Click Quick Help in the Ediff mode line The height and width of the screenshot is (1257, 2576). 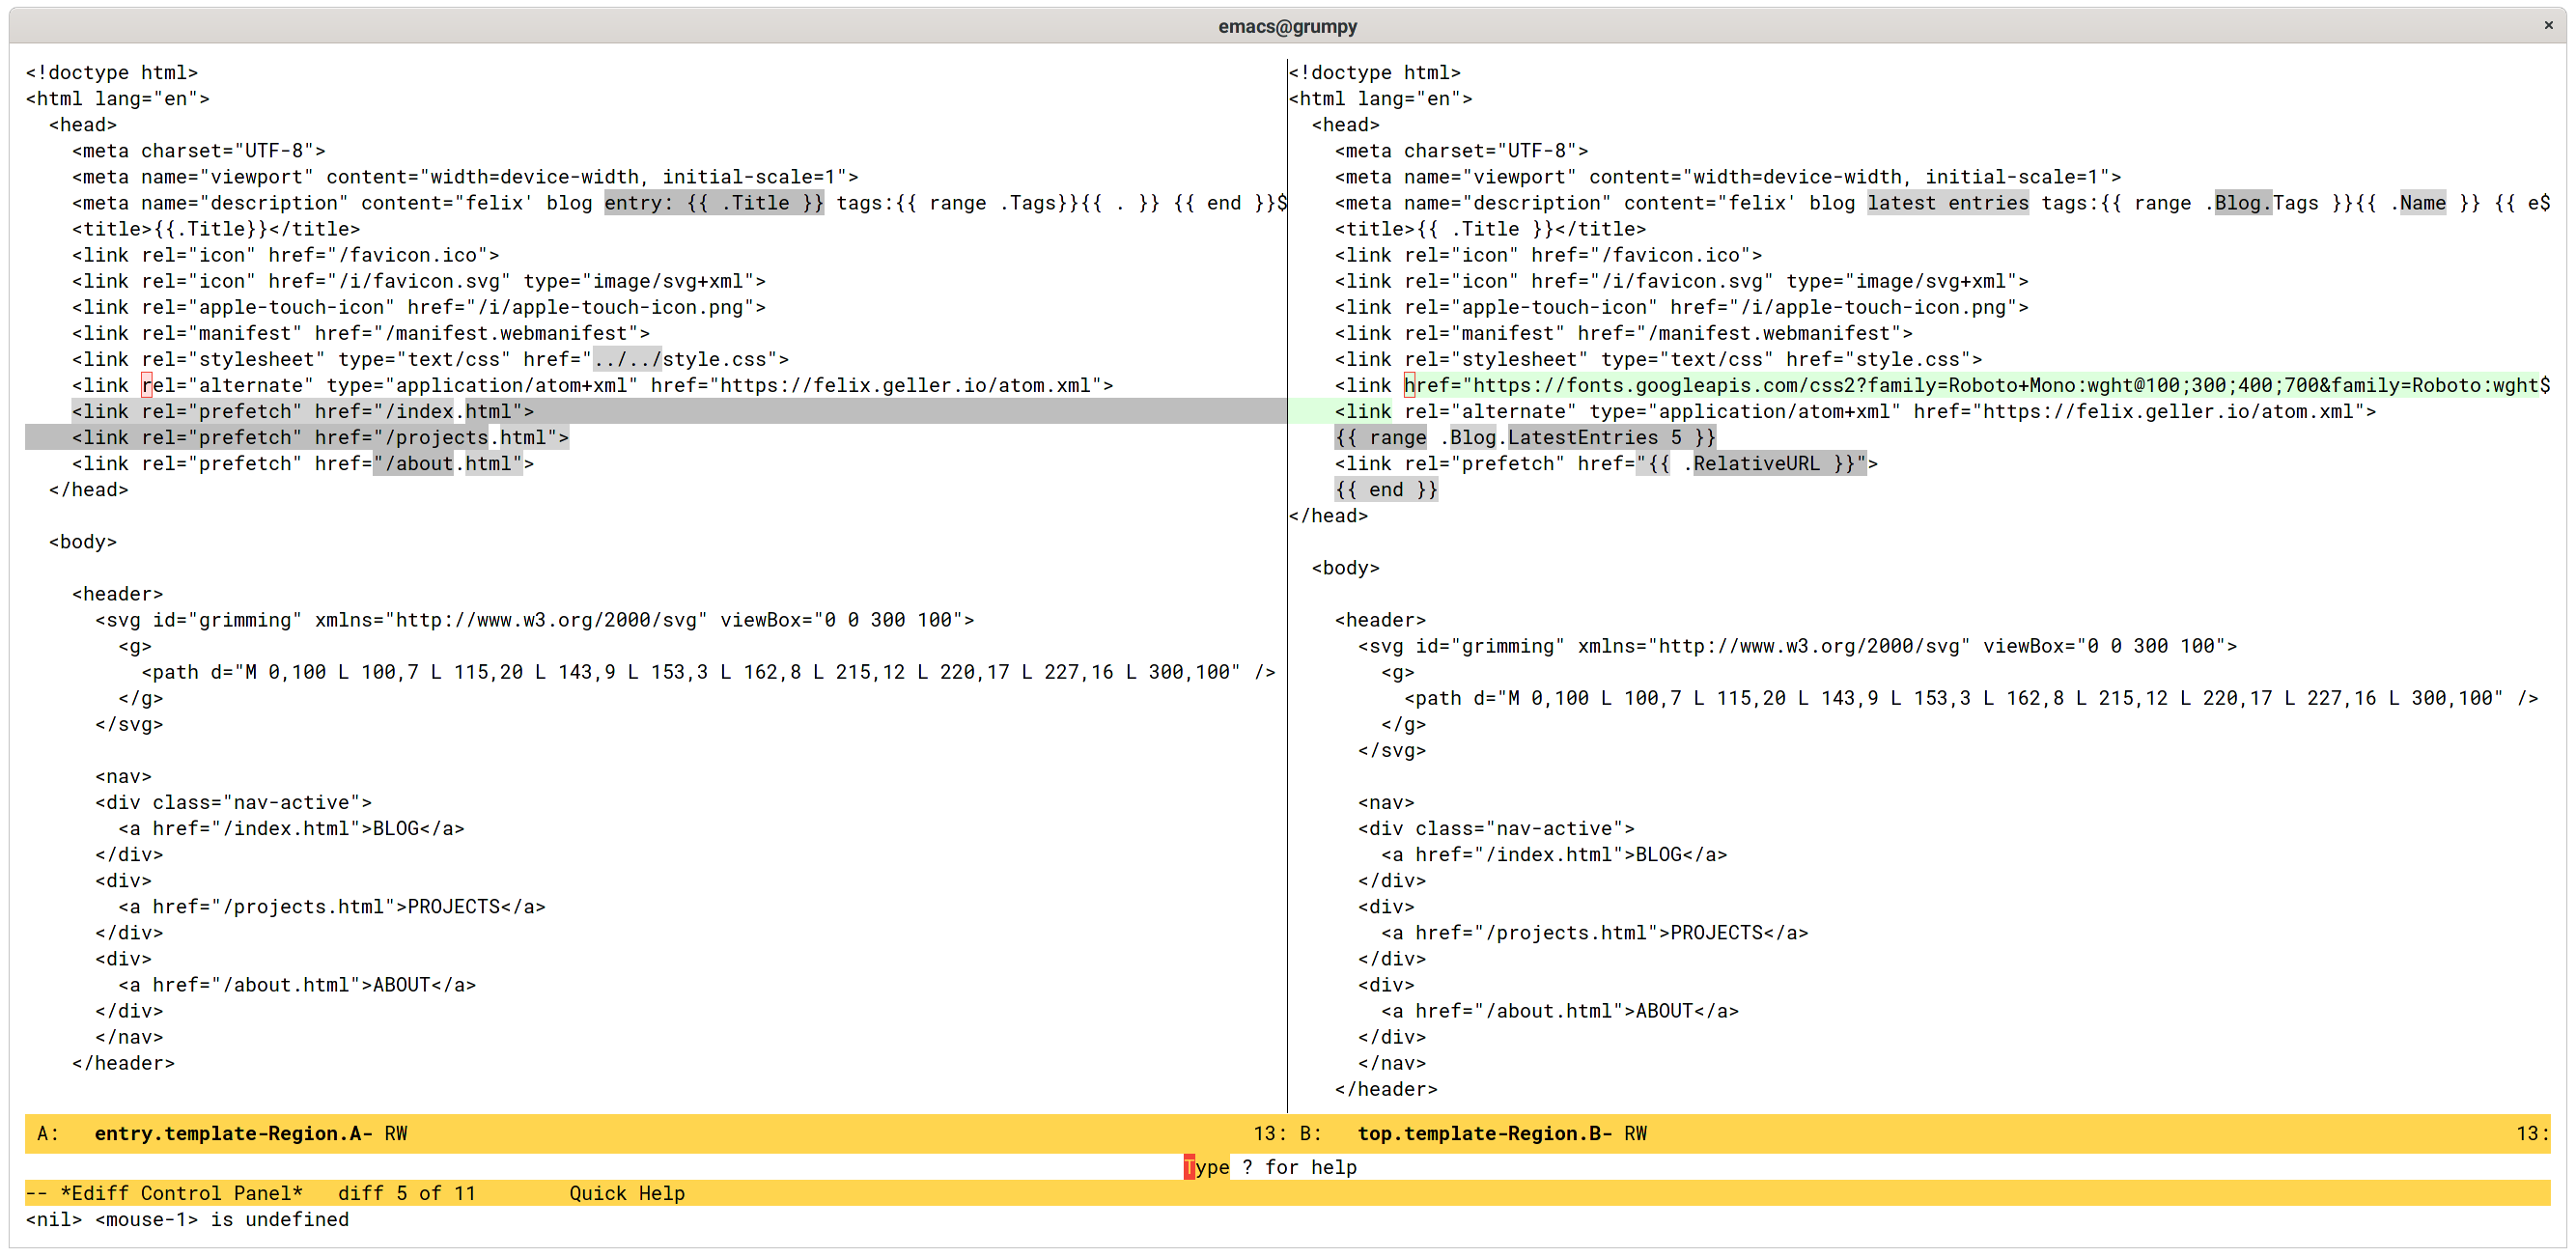[627, 1193]
